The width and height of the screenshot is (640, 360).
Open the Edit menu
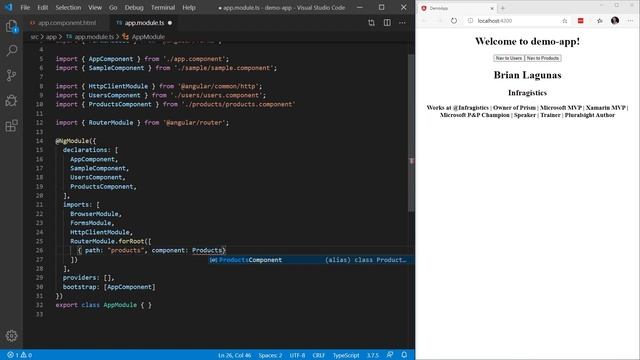[42, 7]
